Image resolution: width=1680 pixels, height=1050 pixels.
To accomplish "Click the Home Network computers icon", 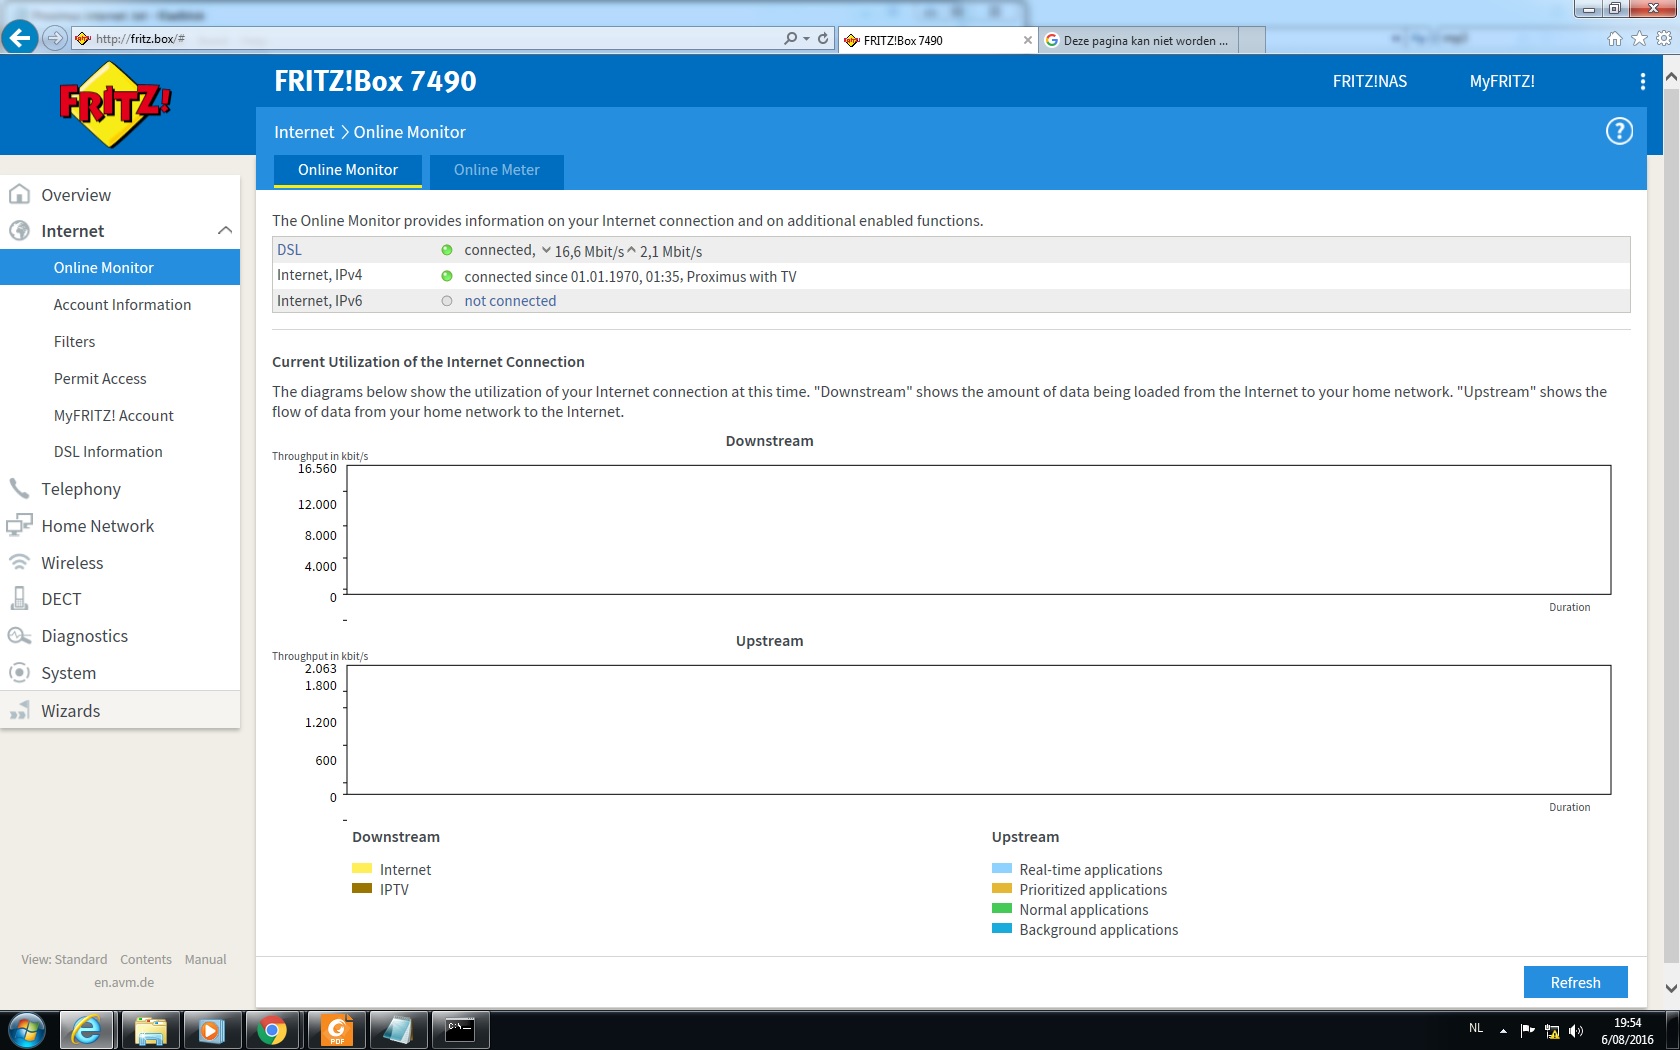I will click(x=19, y=526).
